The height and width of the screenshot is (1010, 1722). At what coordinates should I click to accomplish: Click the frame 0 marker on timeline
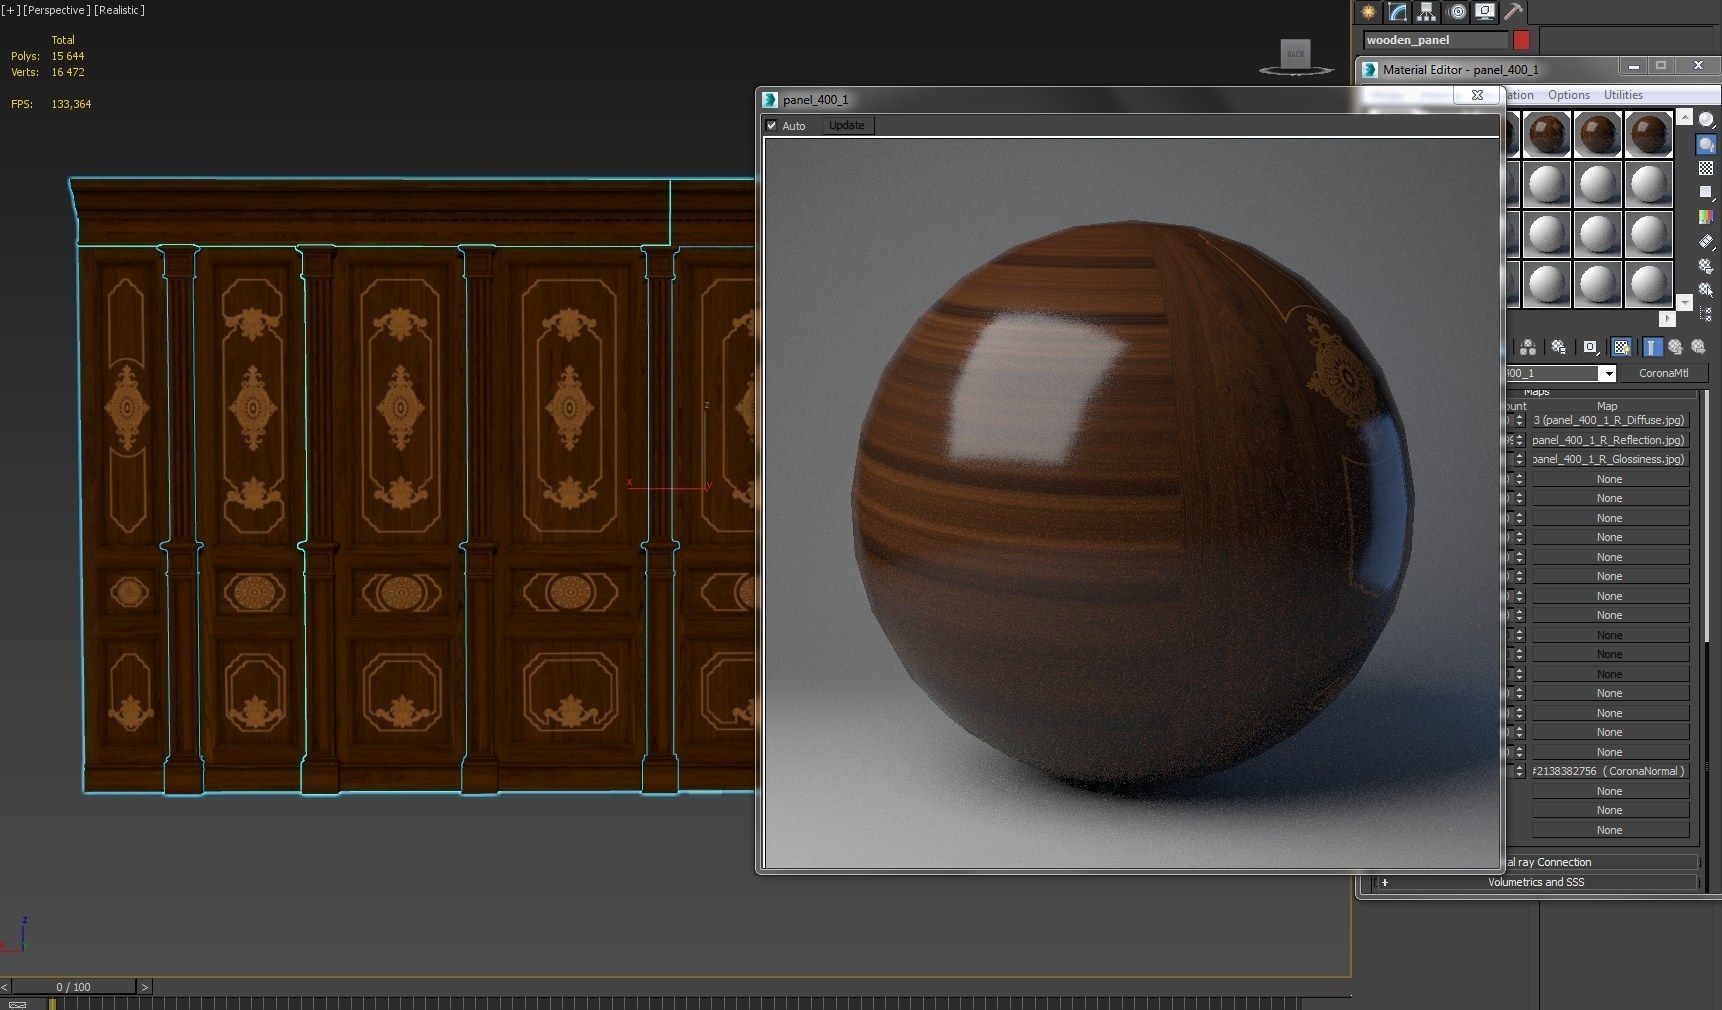(52, 1004)
